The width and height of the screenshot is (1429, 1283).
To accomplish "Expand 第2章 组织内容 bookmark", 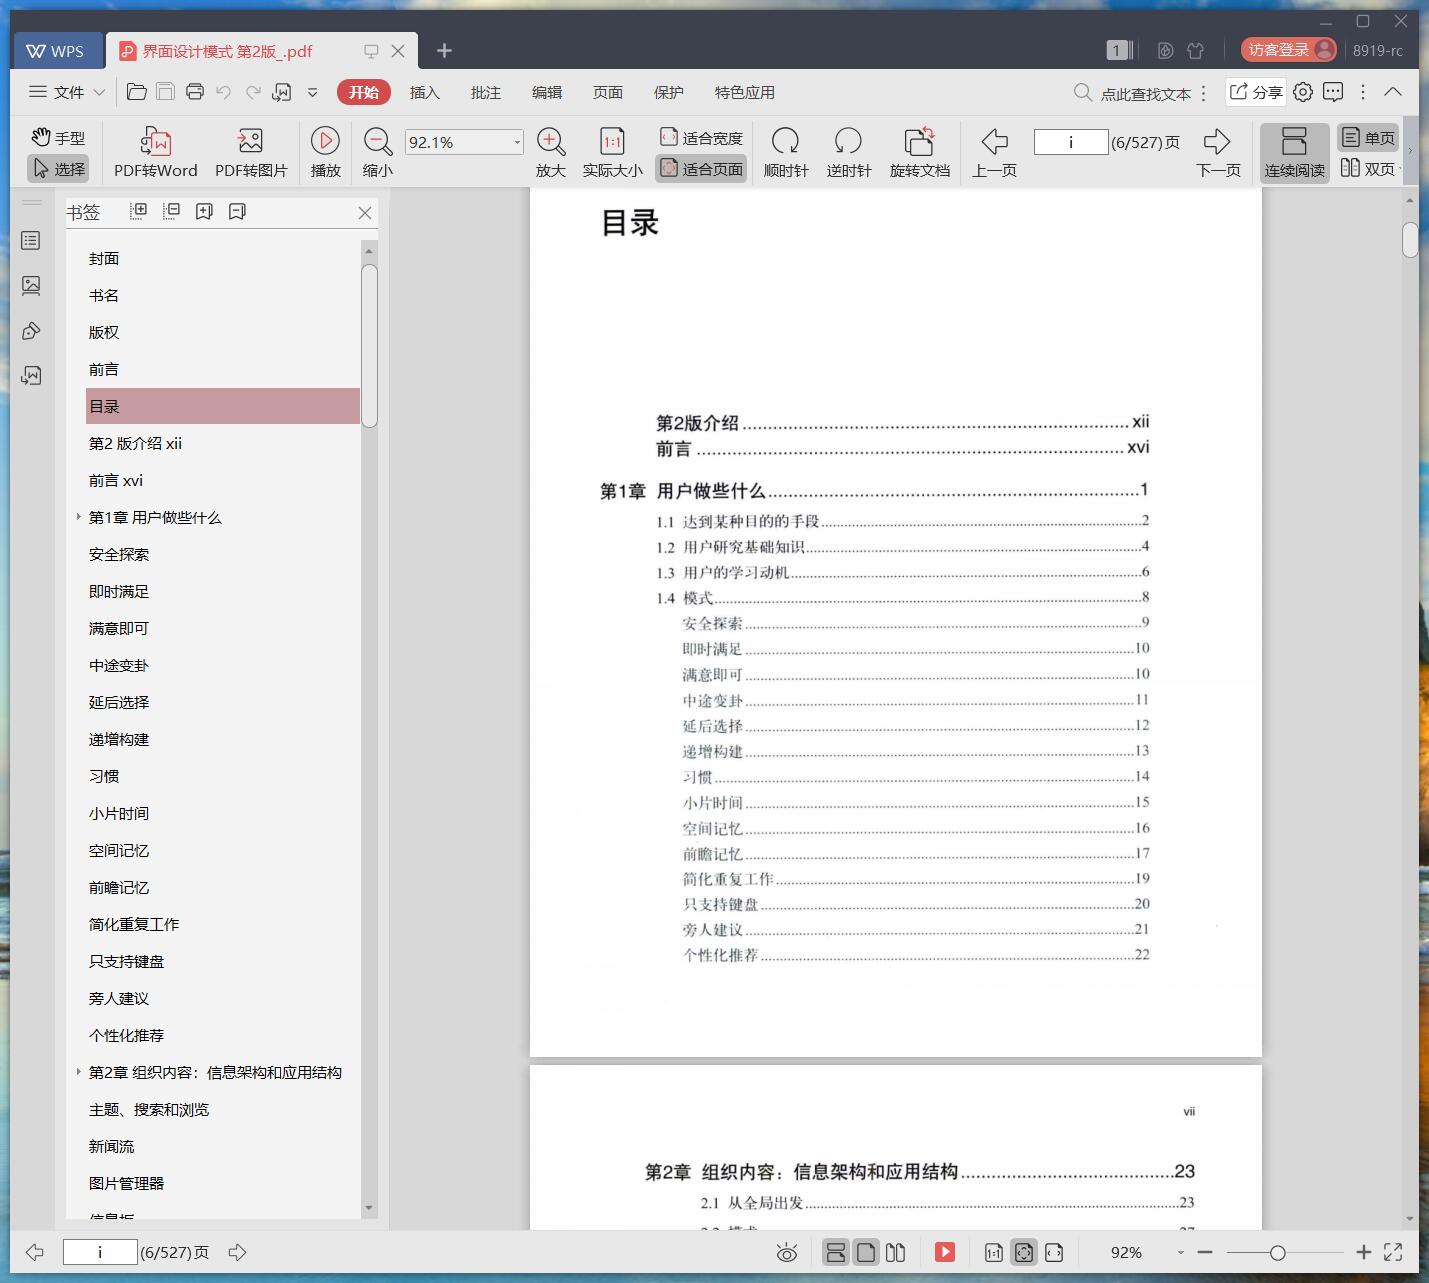I will coord(79,1072).
